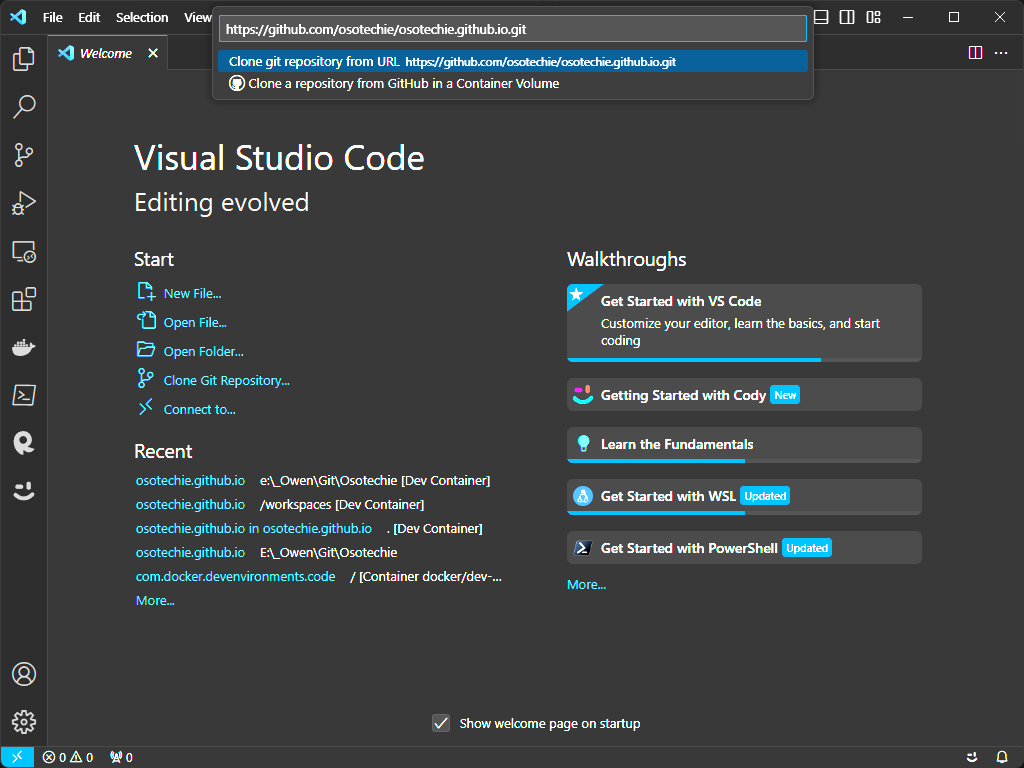Open Run and Debug view
The height and width of the screenshot is (768, 1024).
coord(23,203)
